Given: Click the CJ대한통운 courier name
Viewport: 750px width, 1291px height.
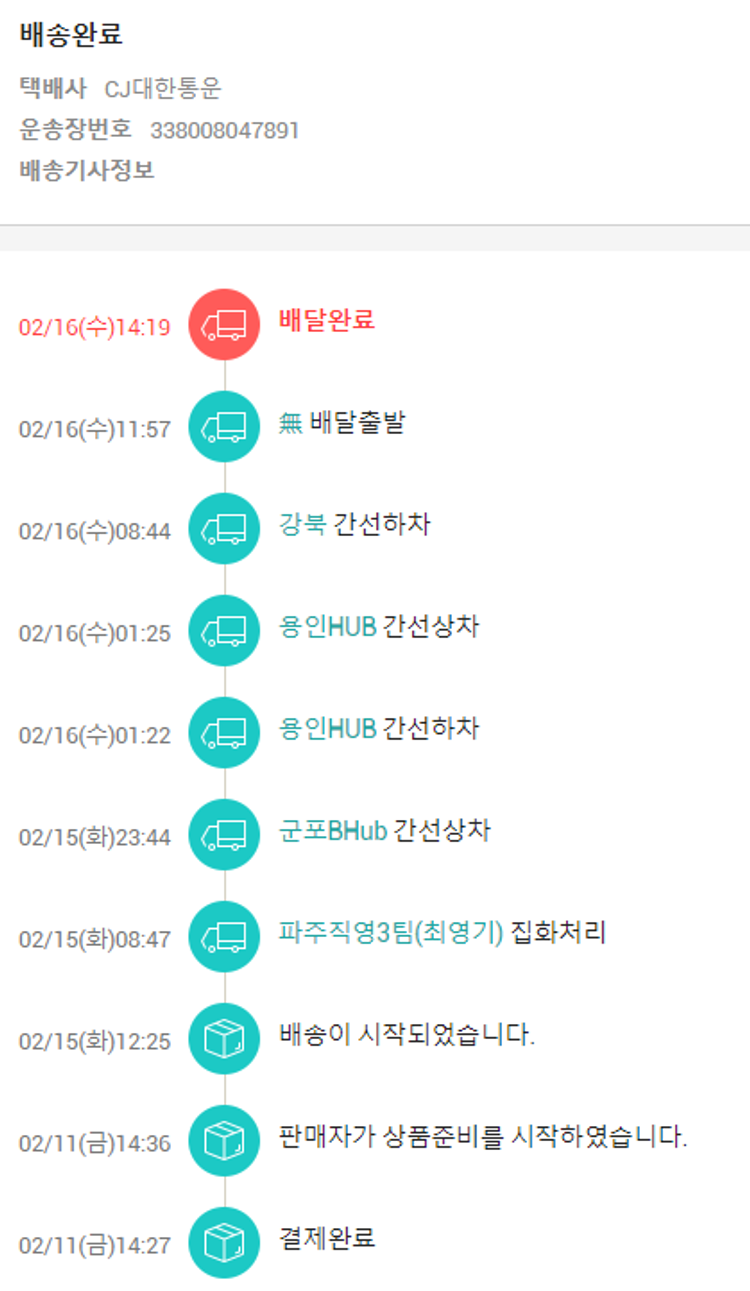Looking at the screenshot, I should (163, 89).
